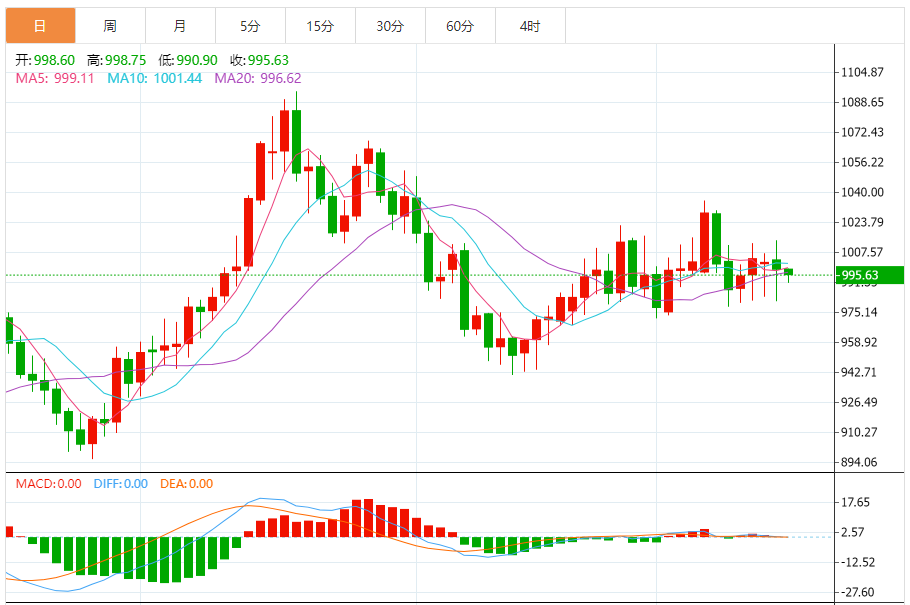Click the tallest green candle at the peak
This screenshot has height=605, width=910.
tap(297, 142)
